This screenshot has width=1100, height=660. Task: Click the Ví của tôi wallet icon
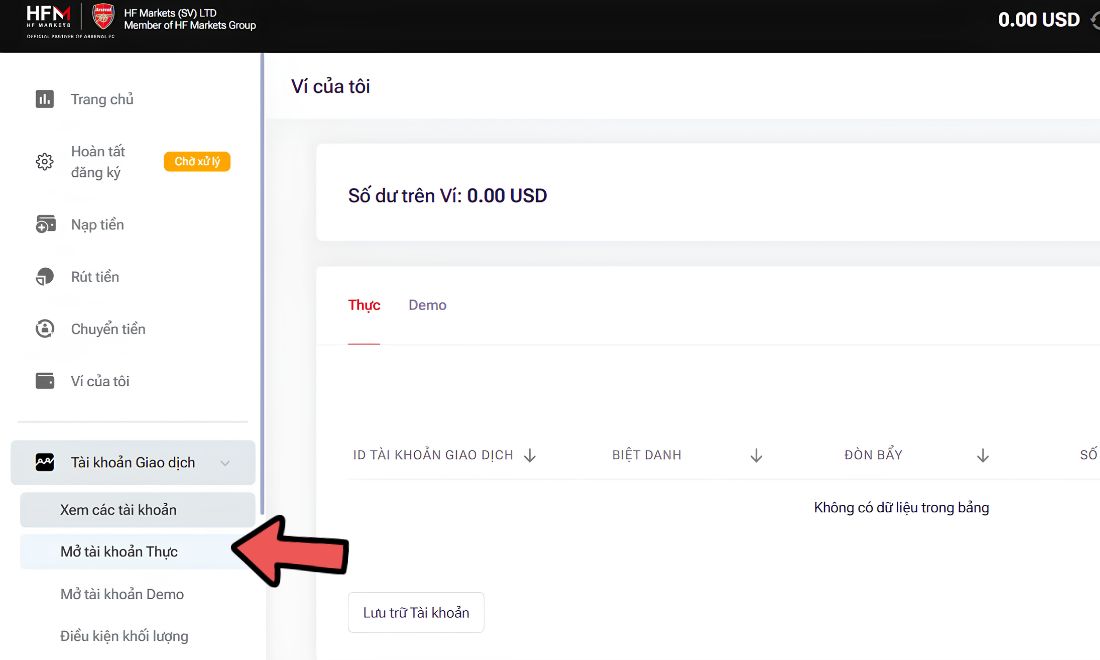click(x=44, y=381)
